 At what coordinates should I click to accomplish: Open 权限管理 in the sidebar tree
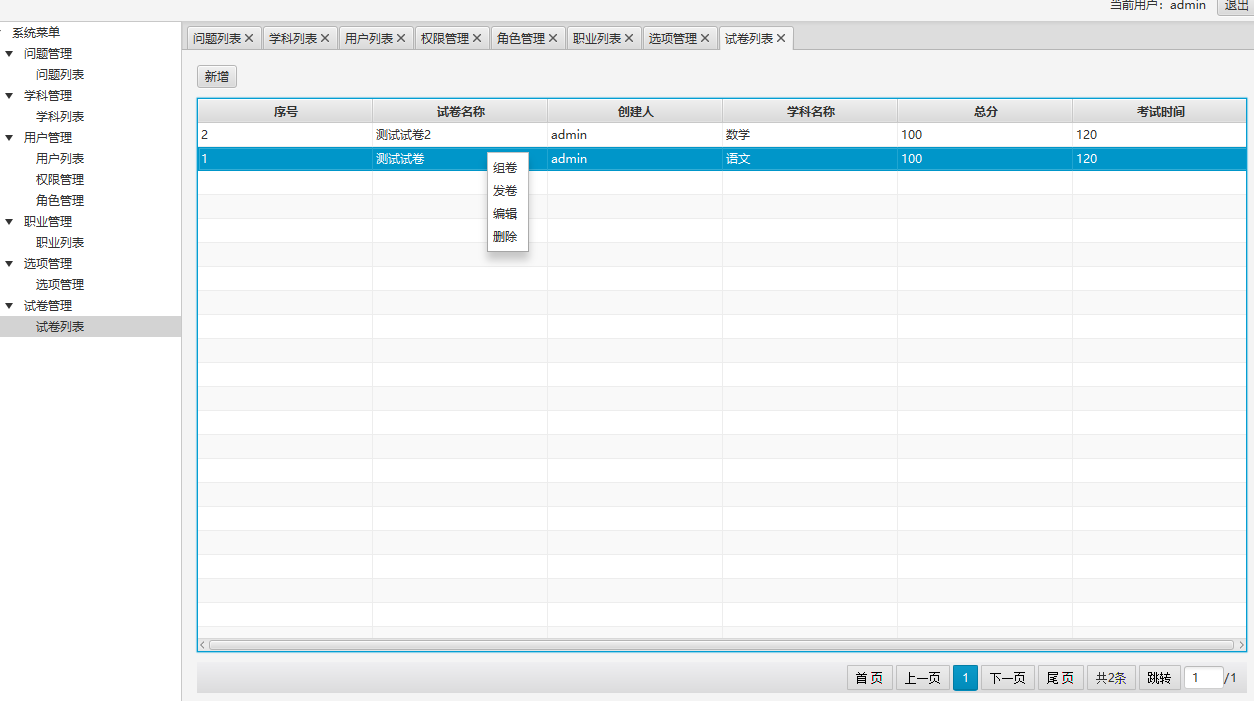click(60, 180)
